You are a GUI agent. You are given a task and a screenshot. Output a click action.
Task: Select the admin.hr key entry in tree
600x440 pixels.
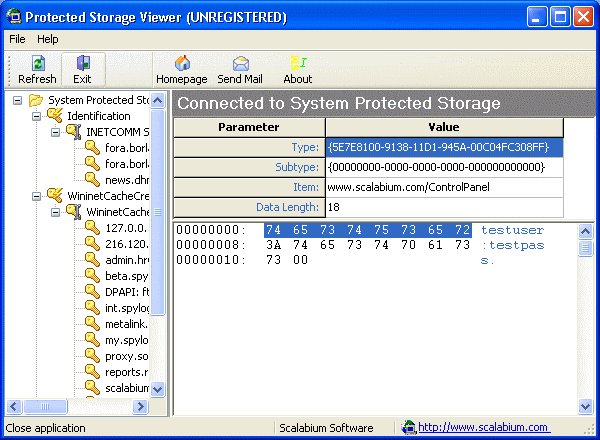tap(126, 259)
